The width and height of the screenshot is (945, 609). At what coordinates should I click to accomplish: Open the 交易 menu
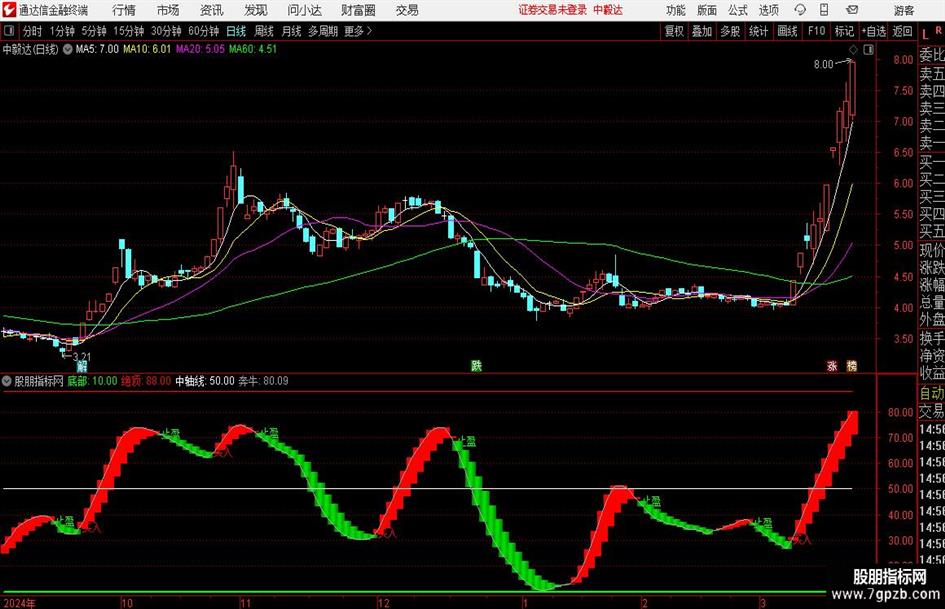(x=407, y=10)
